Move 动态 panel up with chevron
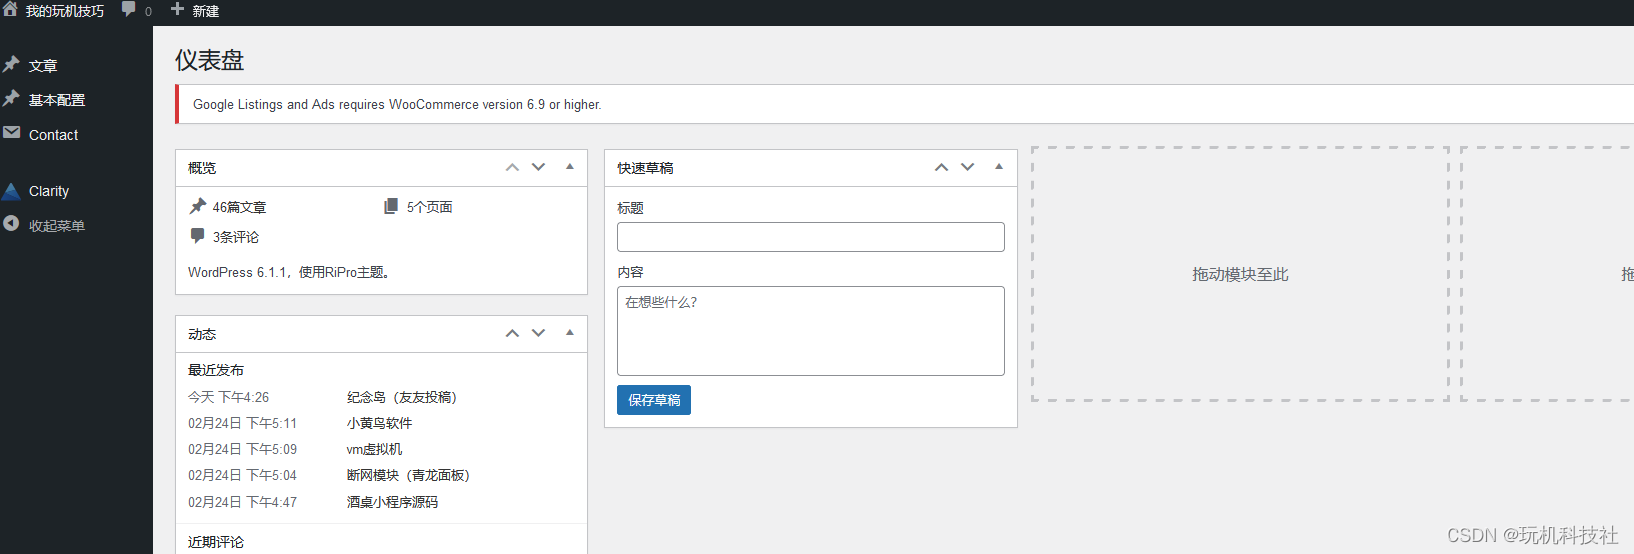1634x554 pixels. (512, 333)
